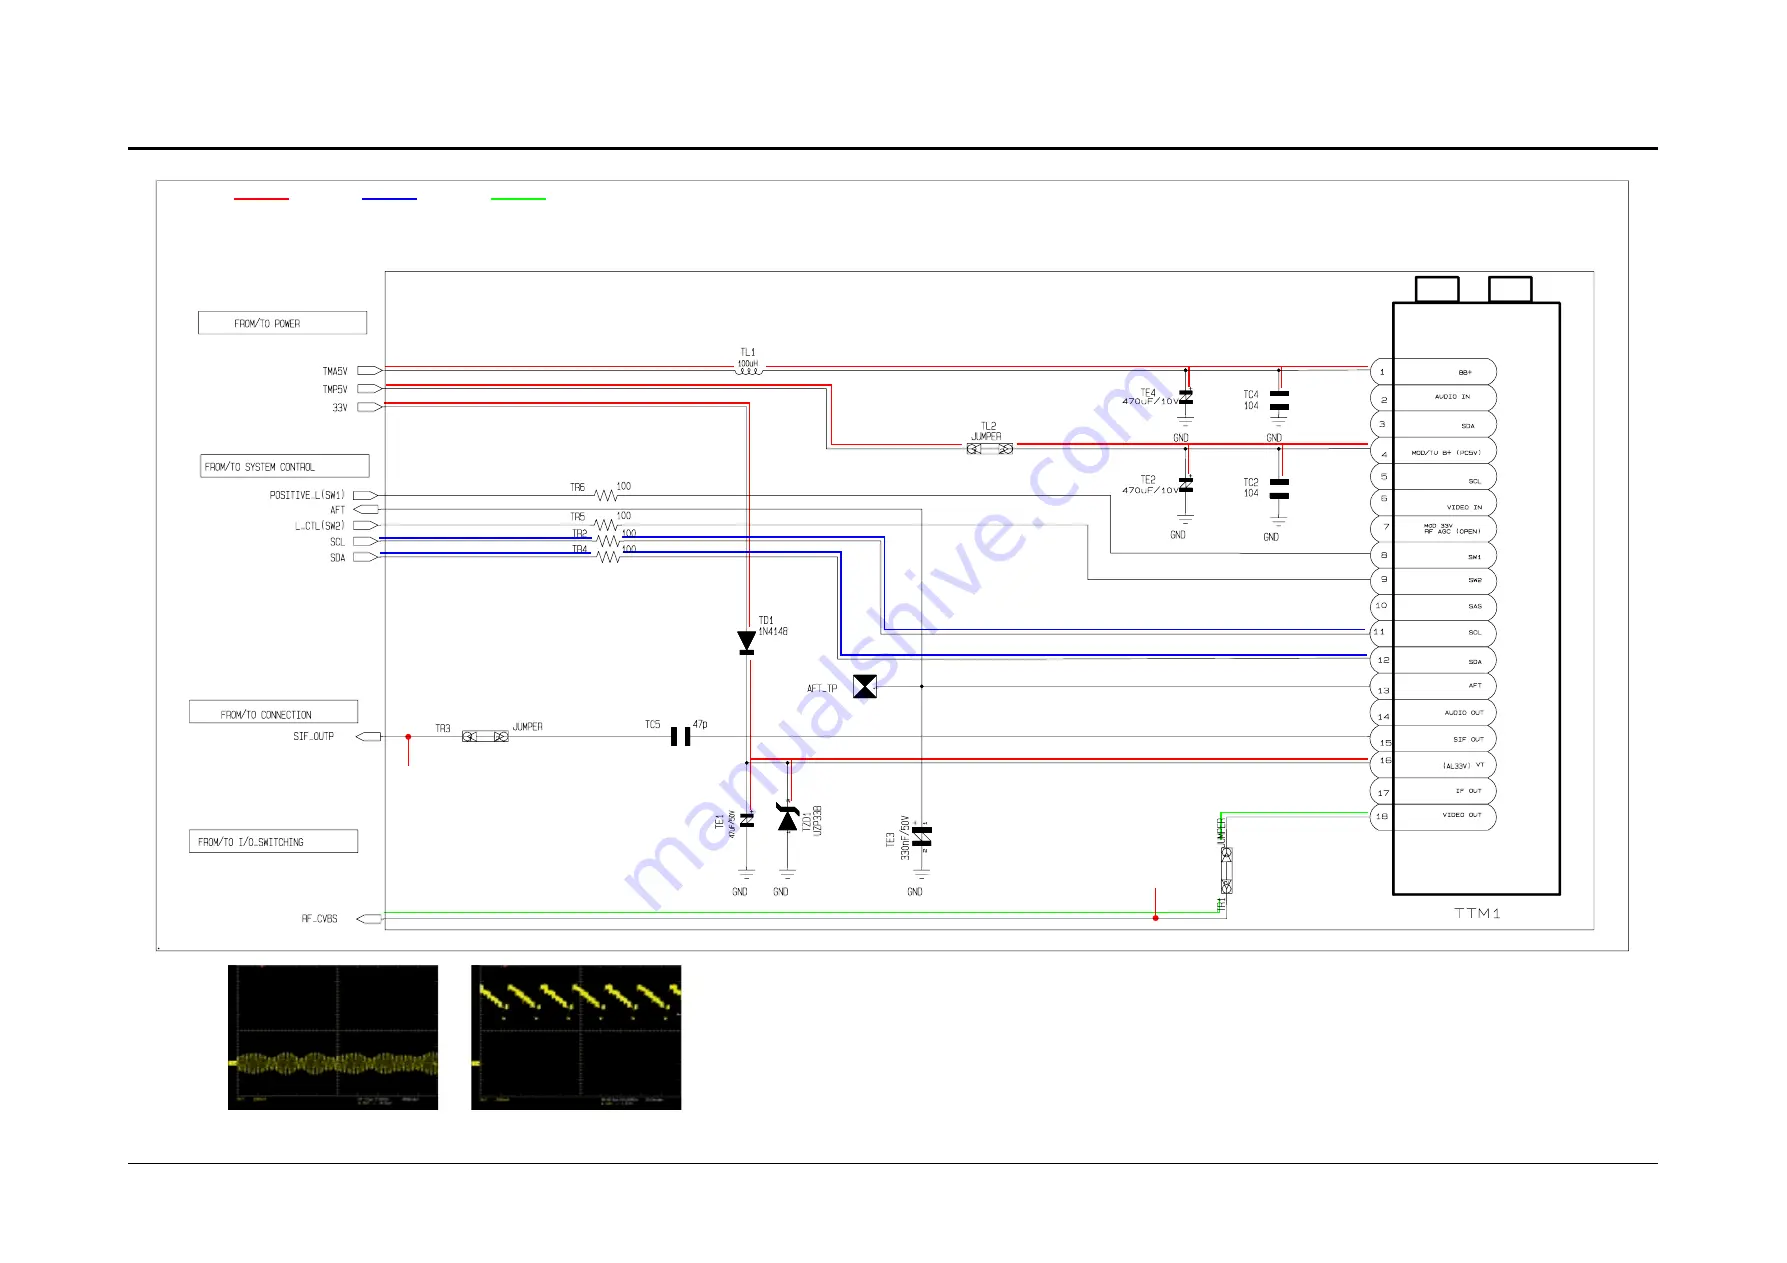Click the green line legend swatch

(518, 199)
